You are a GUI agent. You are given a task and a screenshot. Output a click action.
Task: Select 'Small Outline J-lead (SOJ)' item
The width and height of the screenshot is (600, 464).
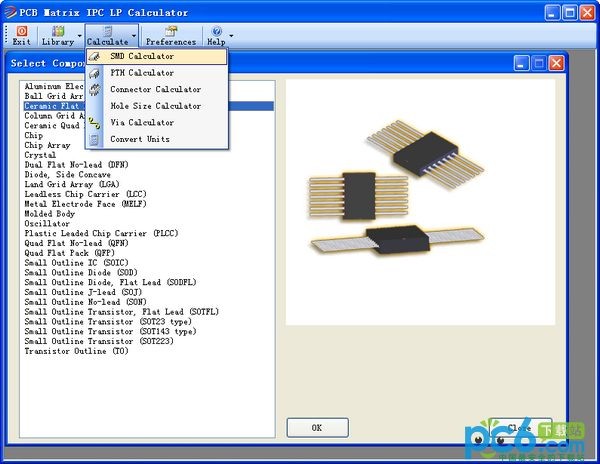[x=83, y=292]
